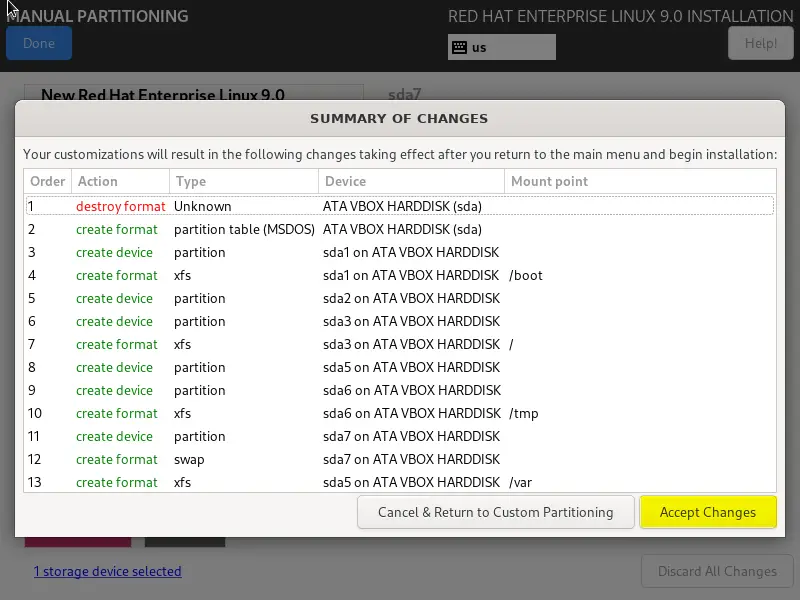The height and width of the screenshot is (600, 800).
Task: Click the keyboard layout icon beside us
Action: pos(459,47)
